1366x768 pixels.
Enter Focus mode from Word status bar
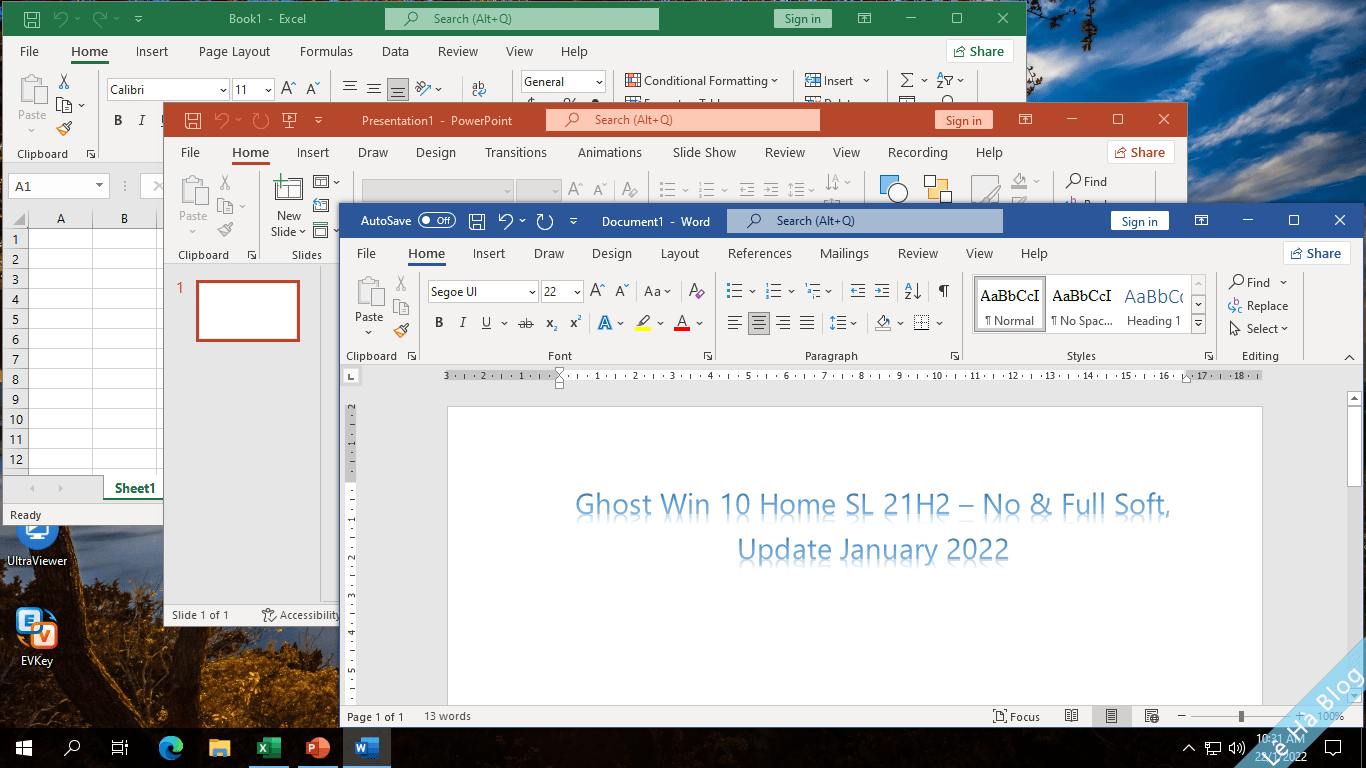tap(1016, 716)
